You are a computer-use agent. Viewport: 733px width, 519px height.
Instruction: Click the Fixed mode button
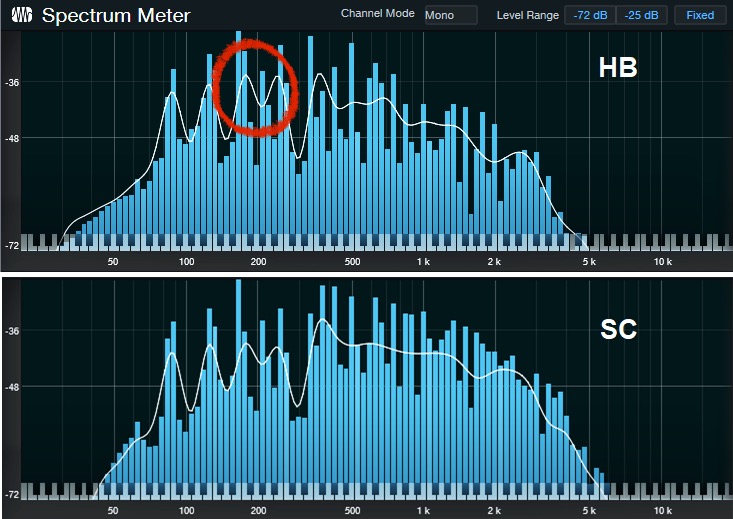[x=700, y=15]
